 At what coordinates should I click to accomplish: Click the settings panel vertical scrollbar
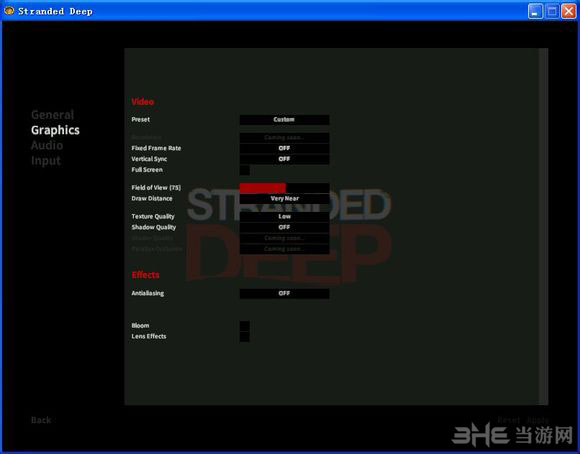(x=543, y=226)
